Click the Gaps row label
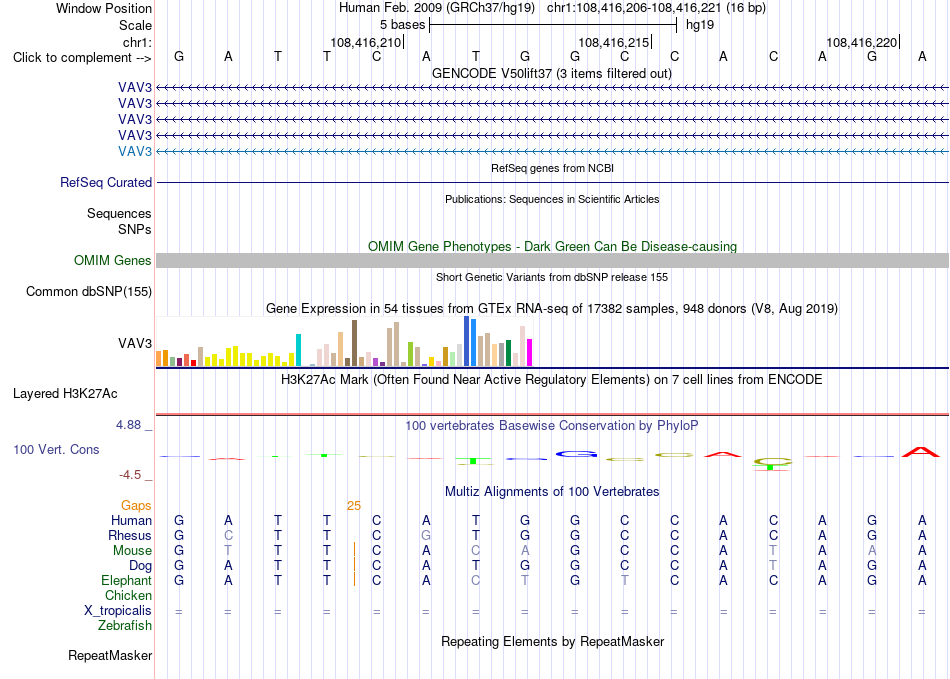Screen dimensions: 950x679 (136, 505)
